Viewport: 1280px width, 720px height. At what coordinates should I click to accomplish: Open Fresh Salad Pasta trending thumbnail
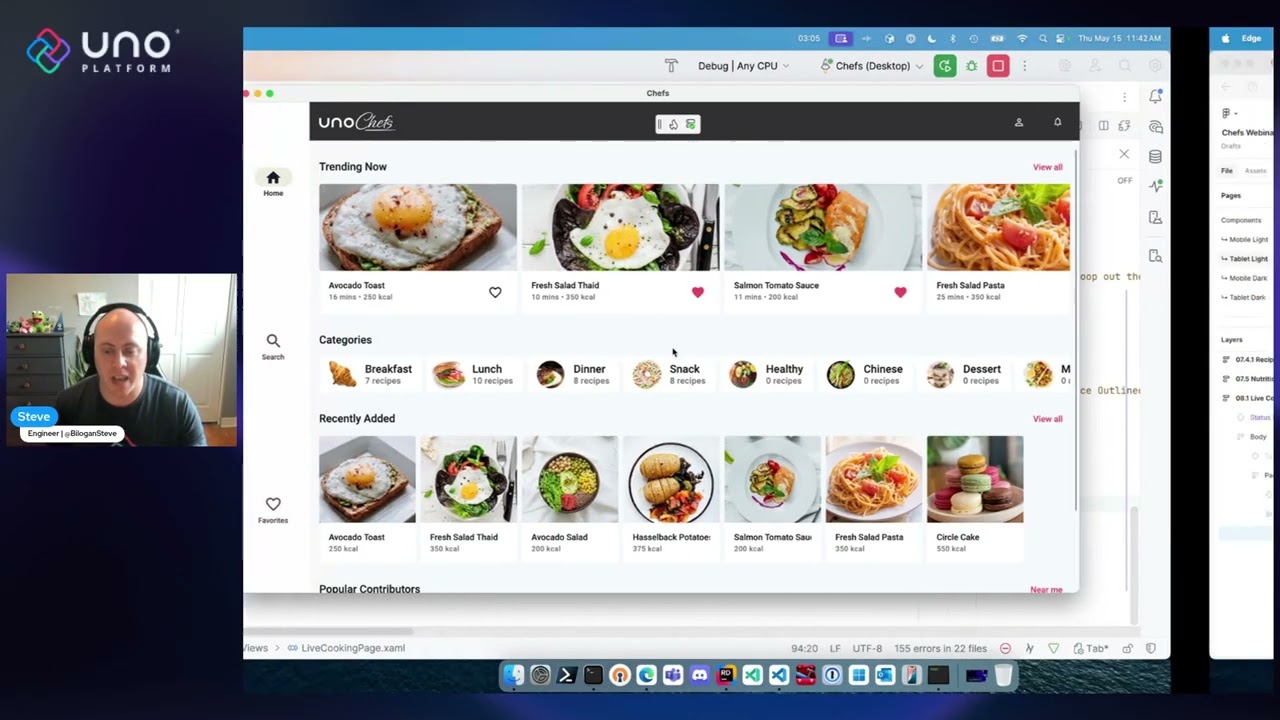tap(998, 227)
